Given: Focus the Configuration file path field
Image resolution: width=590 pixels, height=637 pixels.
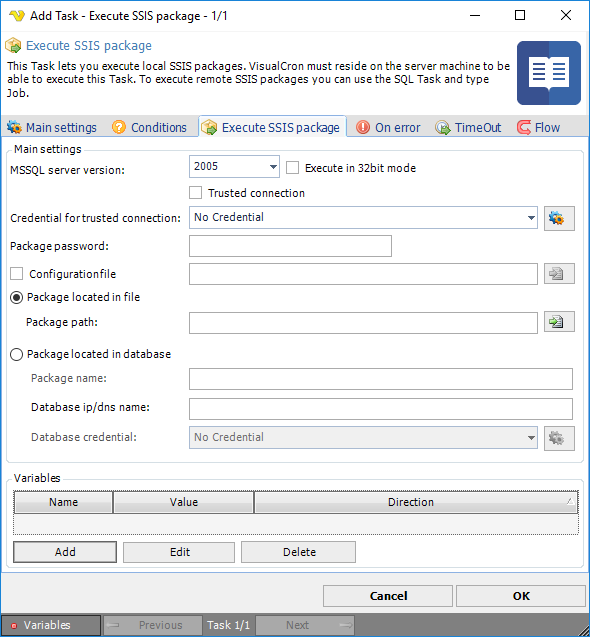Looking at the screenshot, I should 363,274.
